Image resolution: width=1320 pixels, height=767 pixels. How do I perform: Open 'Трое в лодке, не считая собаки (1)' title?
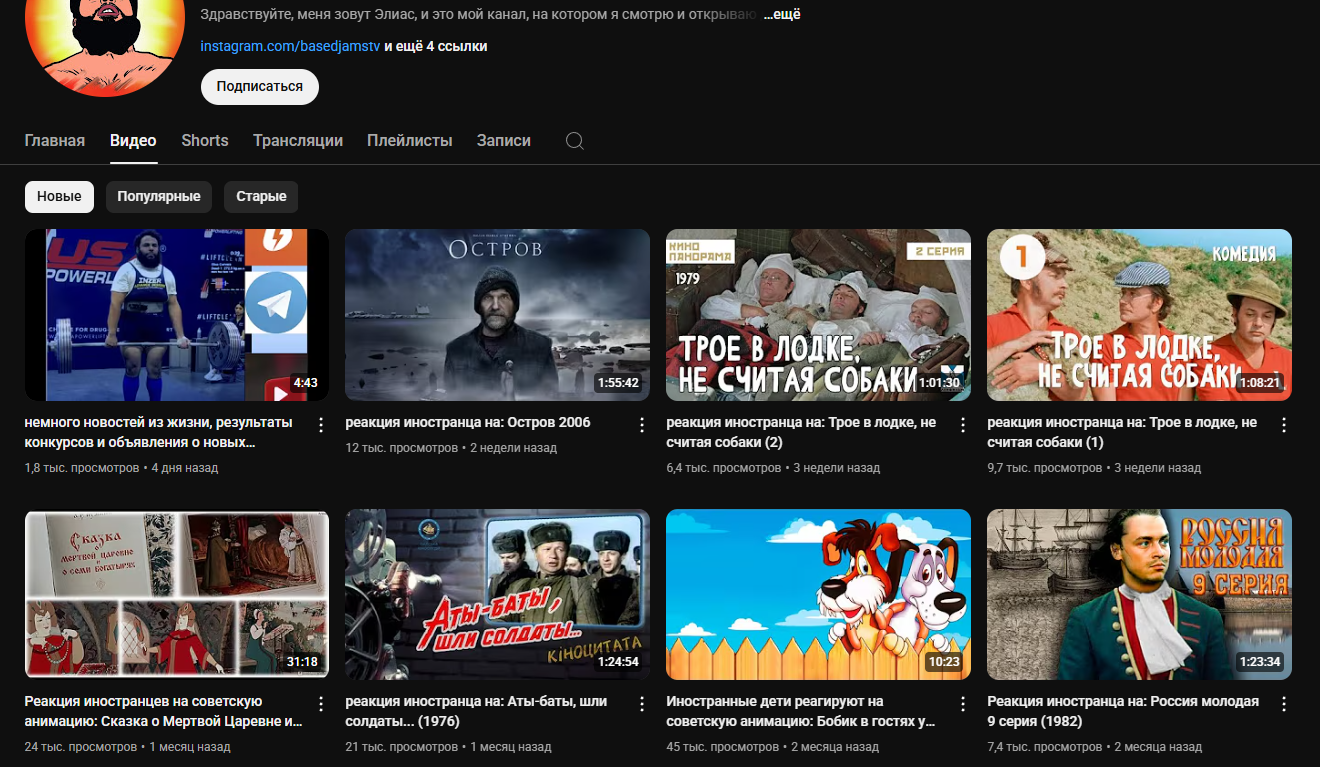tap(1122, 432)
